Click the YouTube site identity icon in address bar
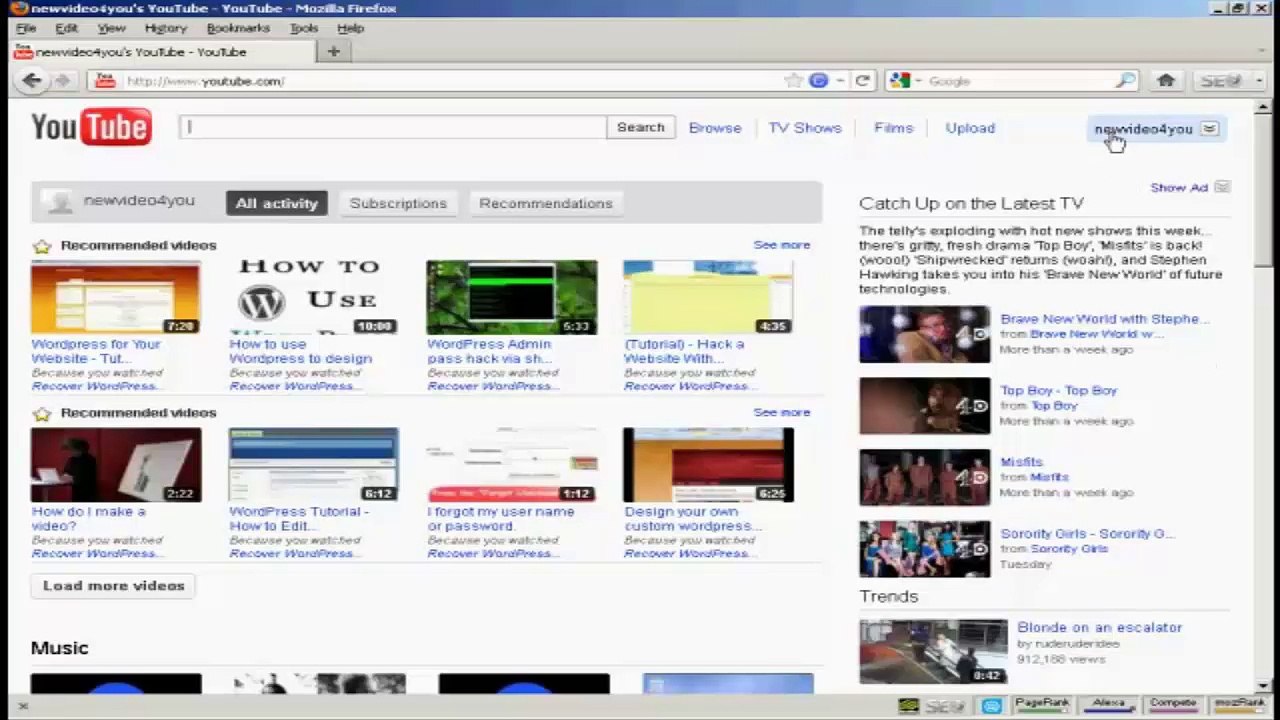The height and width of the screenshot is (720, 1280). (104, 81)
